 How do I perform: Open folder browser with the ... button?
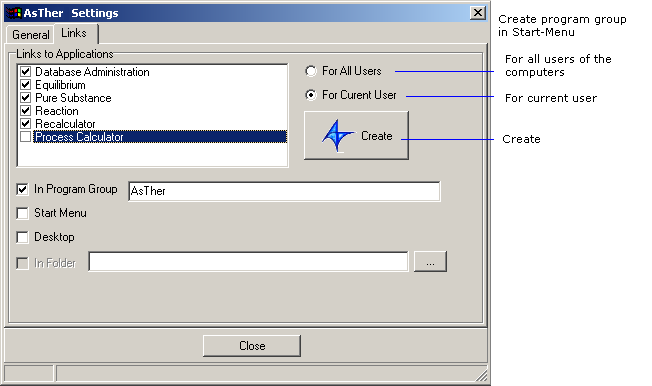point(430,262)
